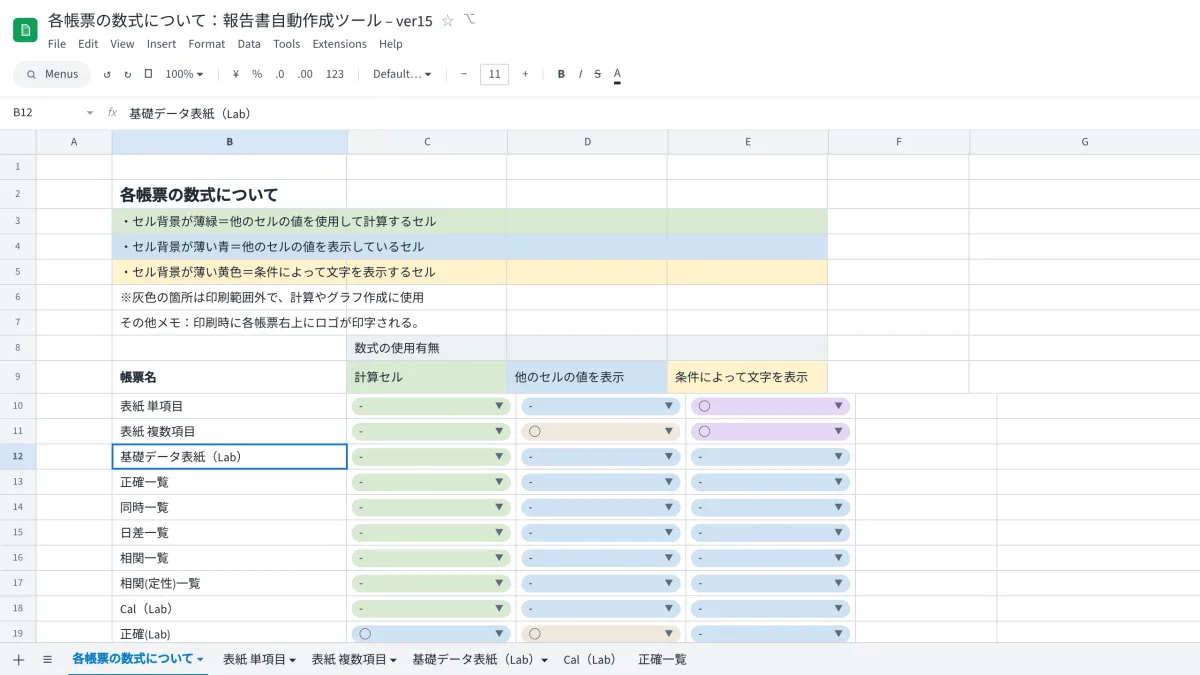Click the redo icon
Image resolution: width=1200 pixels, height=675 pixels.
[x=127, y=74]
